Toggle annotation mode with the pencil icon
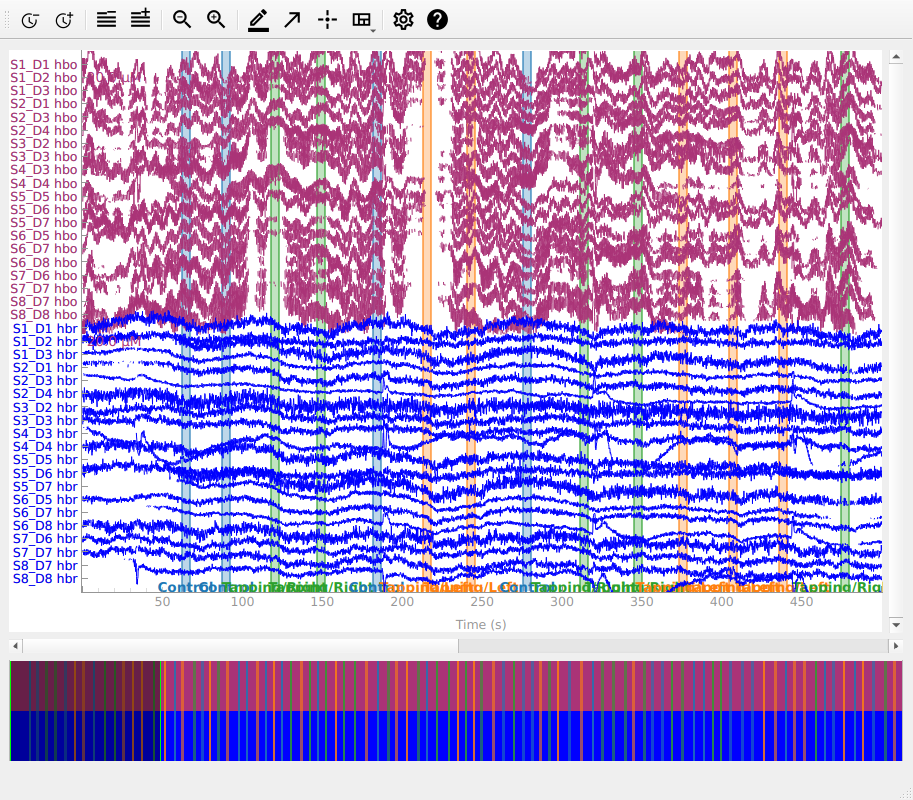This screenshot has width=913, height=800. point(258,19)
